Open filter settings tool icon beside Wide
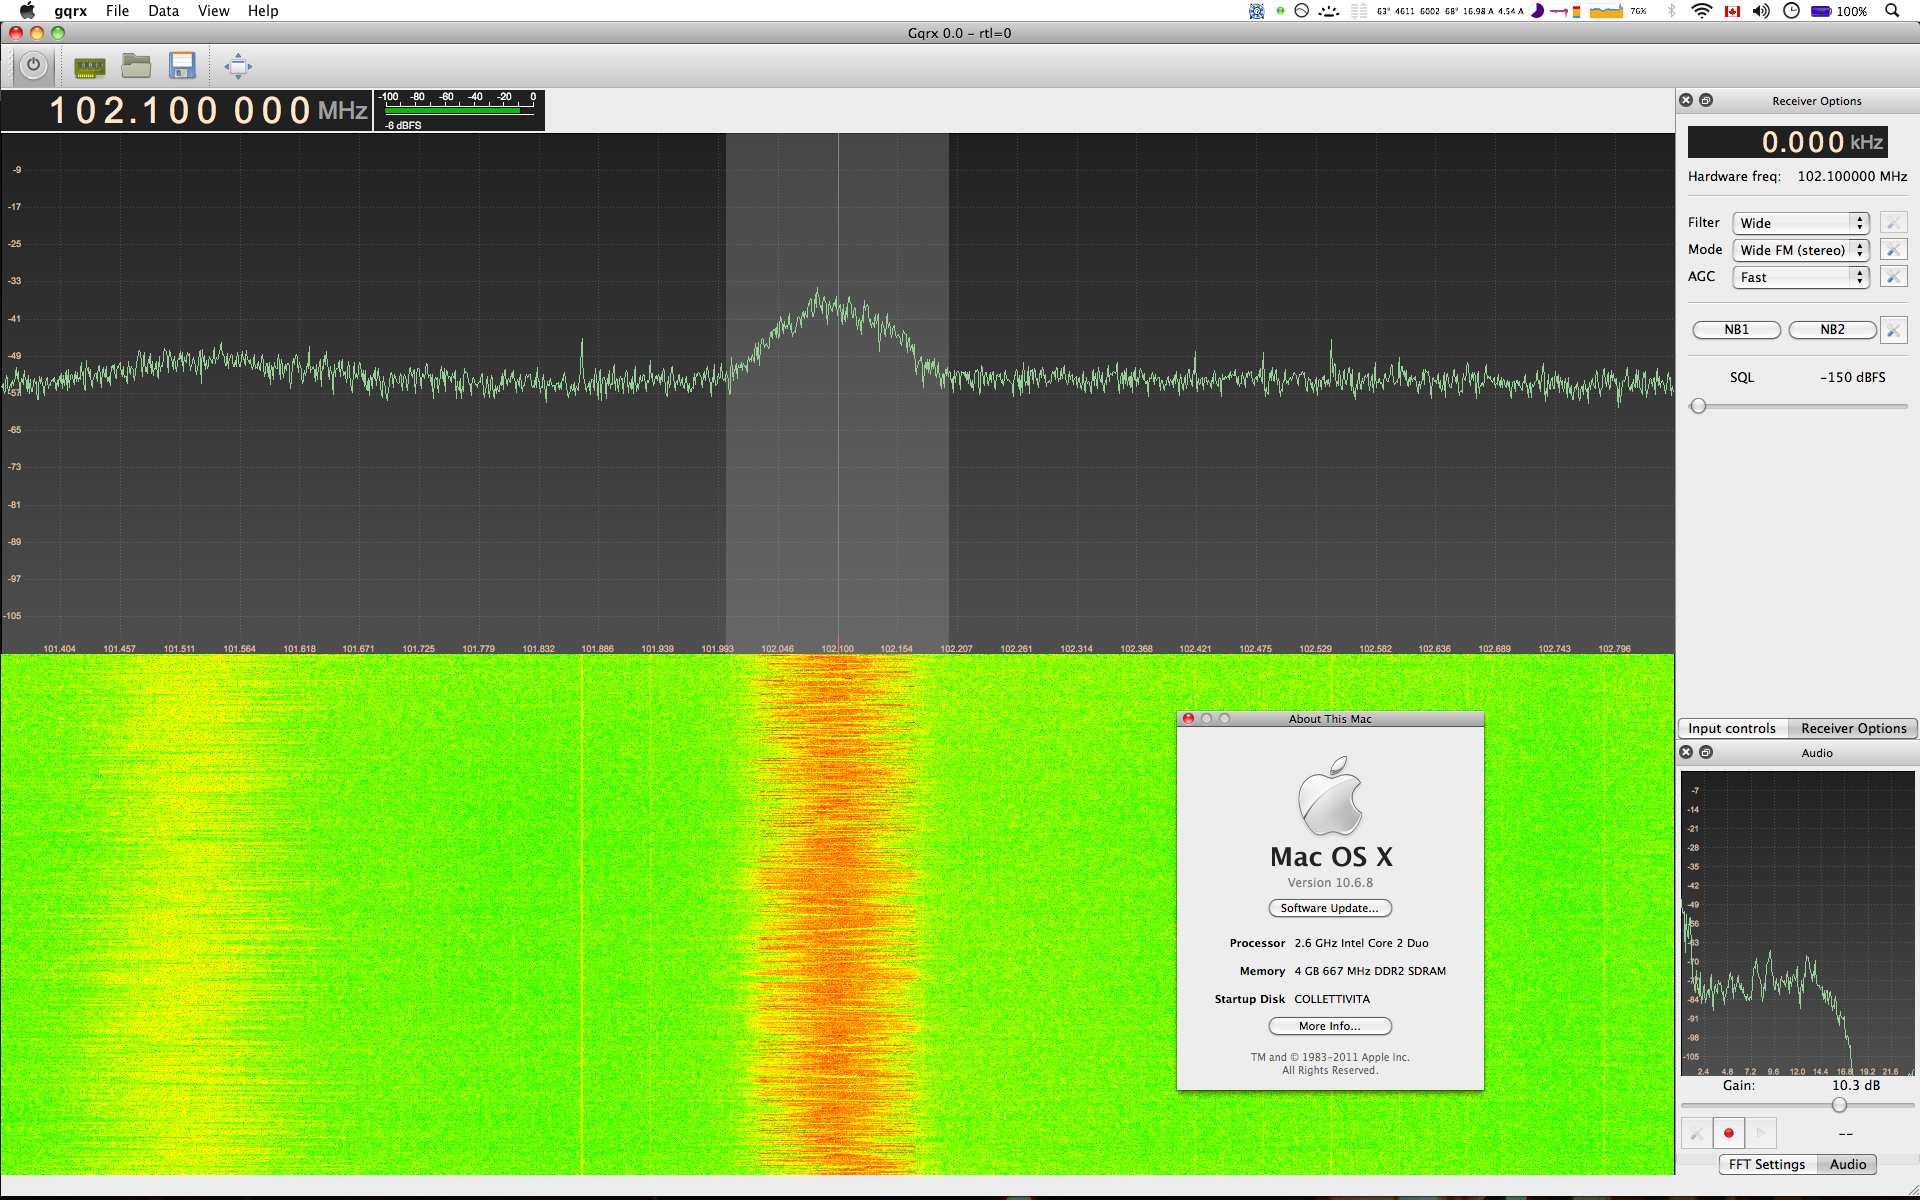 (x=1893, y=223)
